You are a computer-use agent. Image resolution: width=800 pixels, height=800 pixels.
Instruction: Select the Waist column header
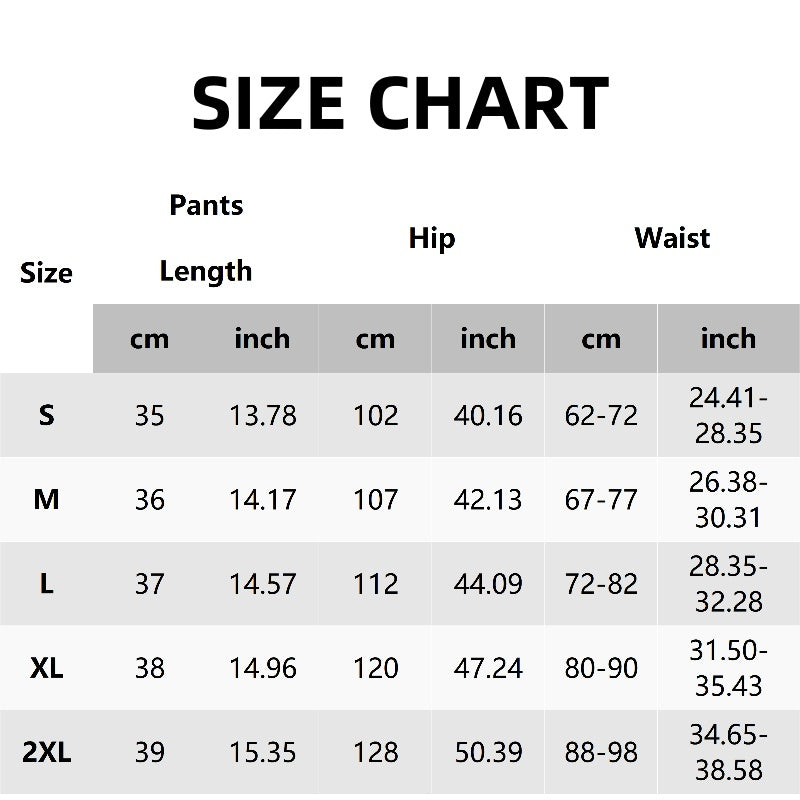[672, 238]
